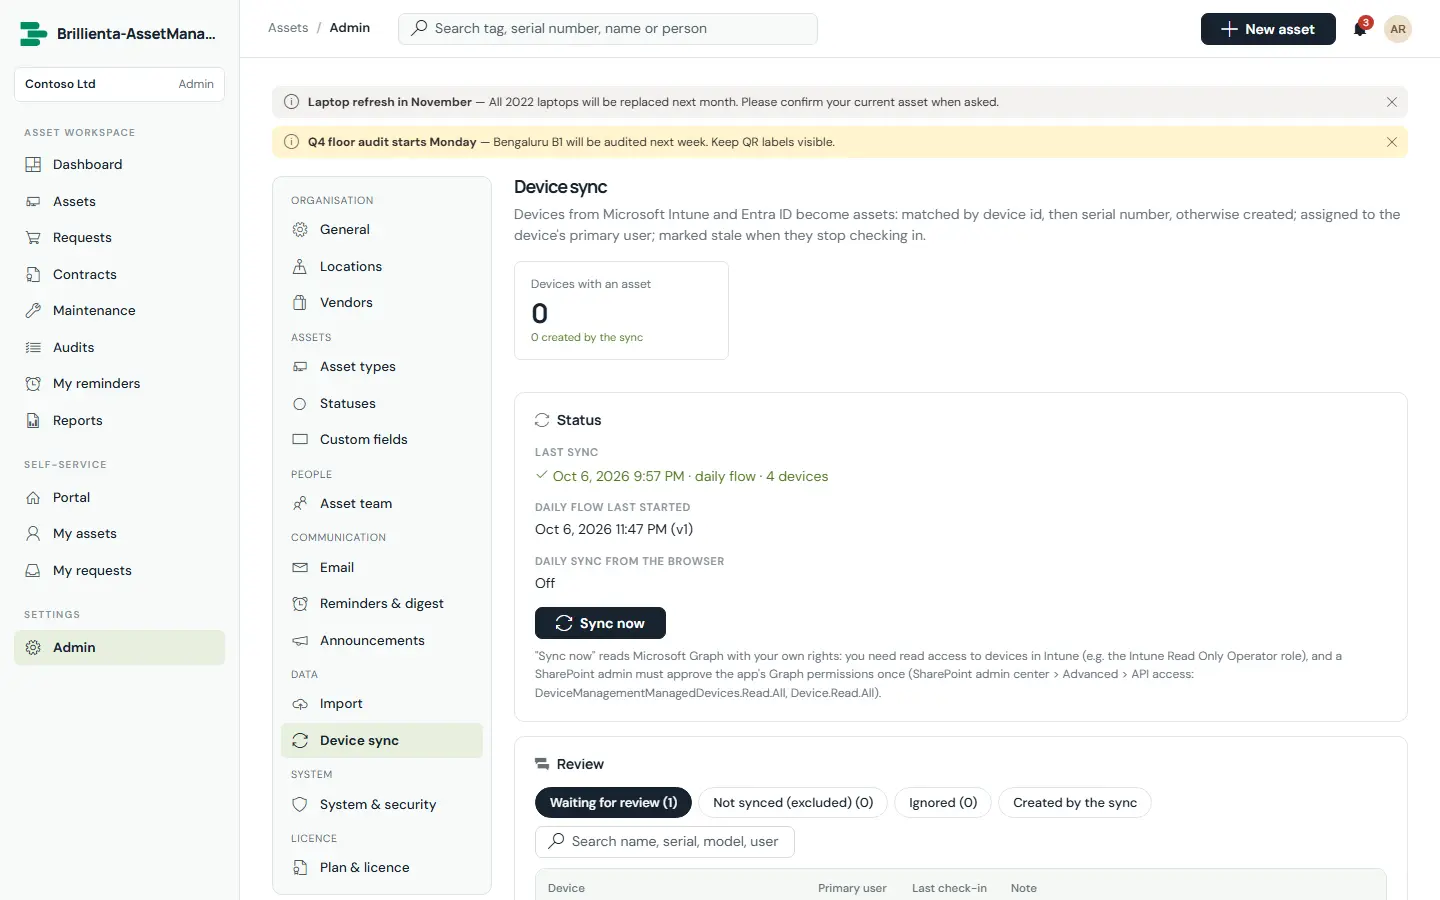The image size is (1440, 900).
Task: Focus the top asset search field
Action: (x=608, y=29)
